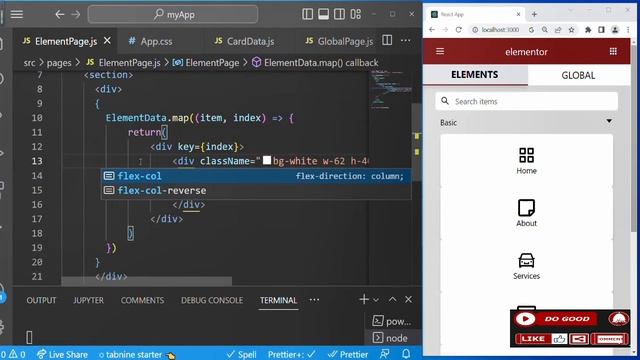Click Prettier+ status bar item
The image size is (640, 360).
point(291,354)
